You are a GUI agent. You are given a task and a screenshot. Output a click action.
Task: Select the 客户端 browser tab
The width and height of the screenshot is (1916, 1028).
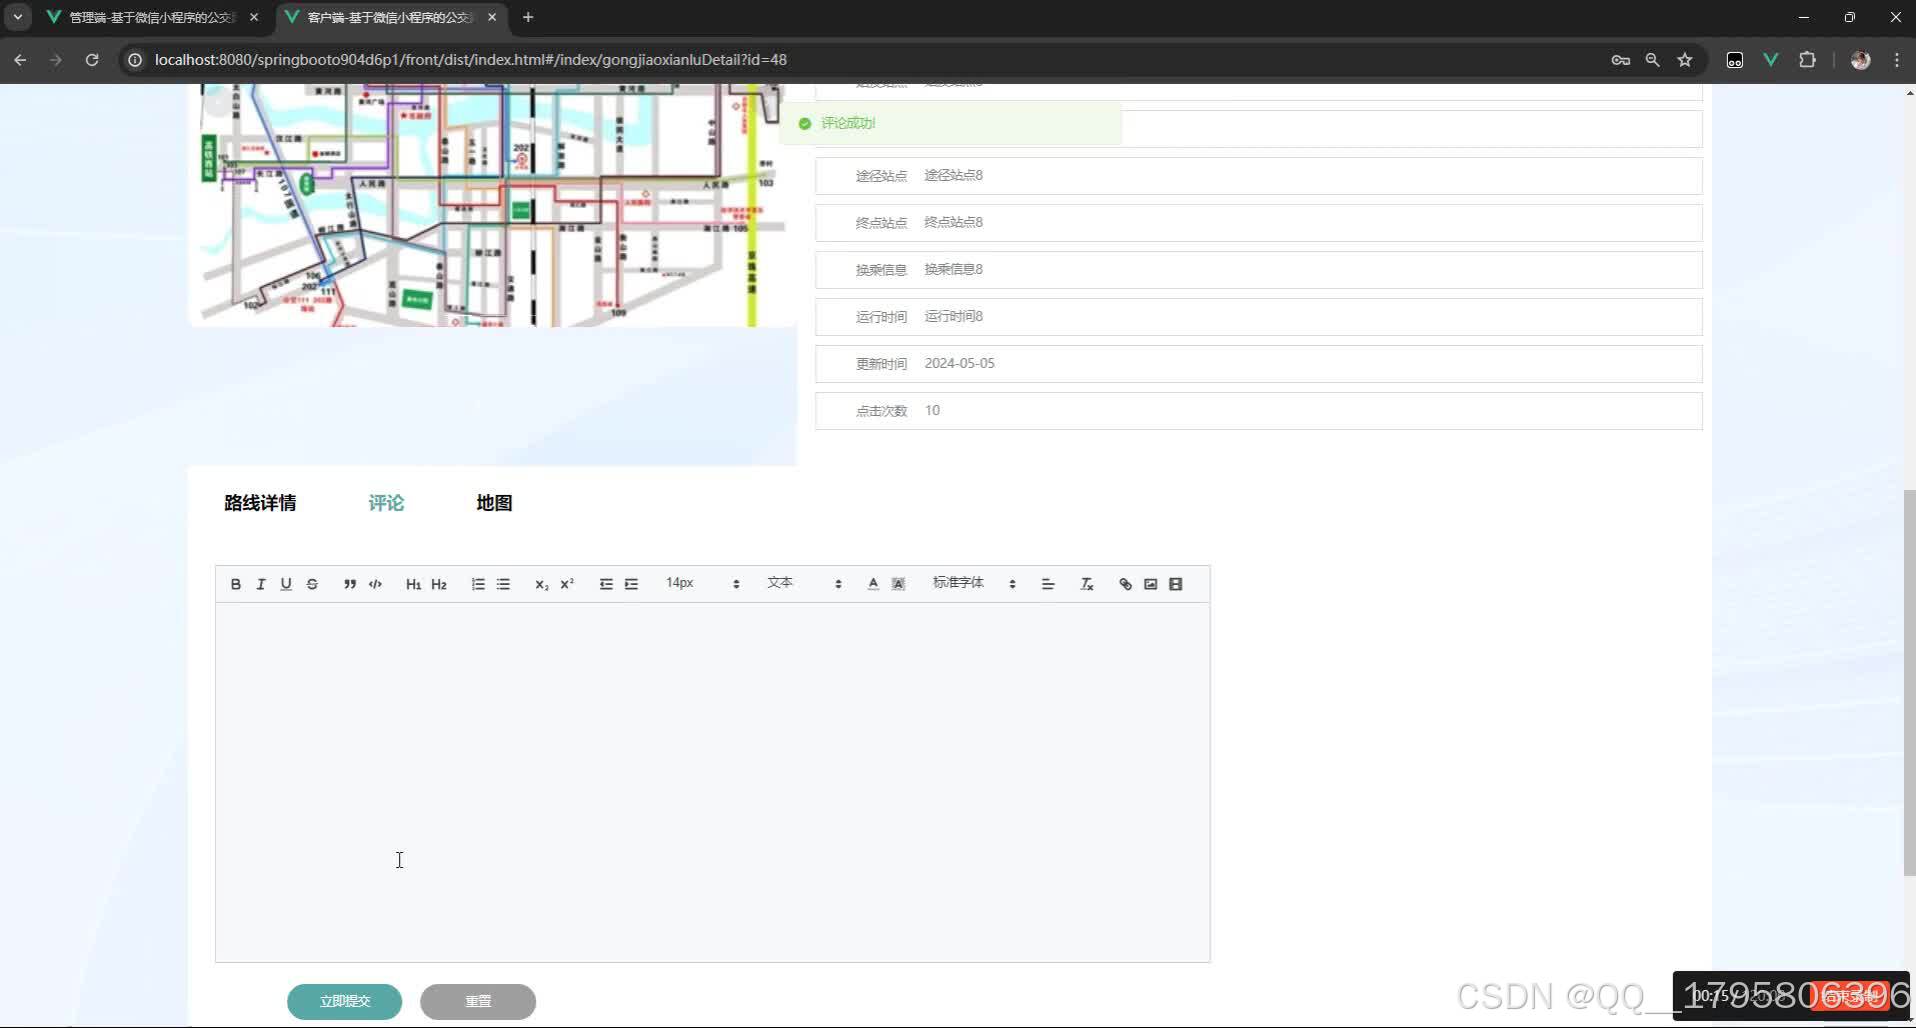click(390, 17)
